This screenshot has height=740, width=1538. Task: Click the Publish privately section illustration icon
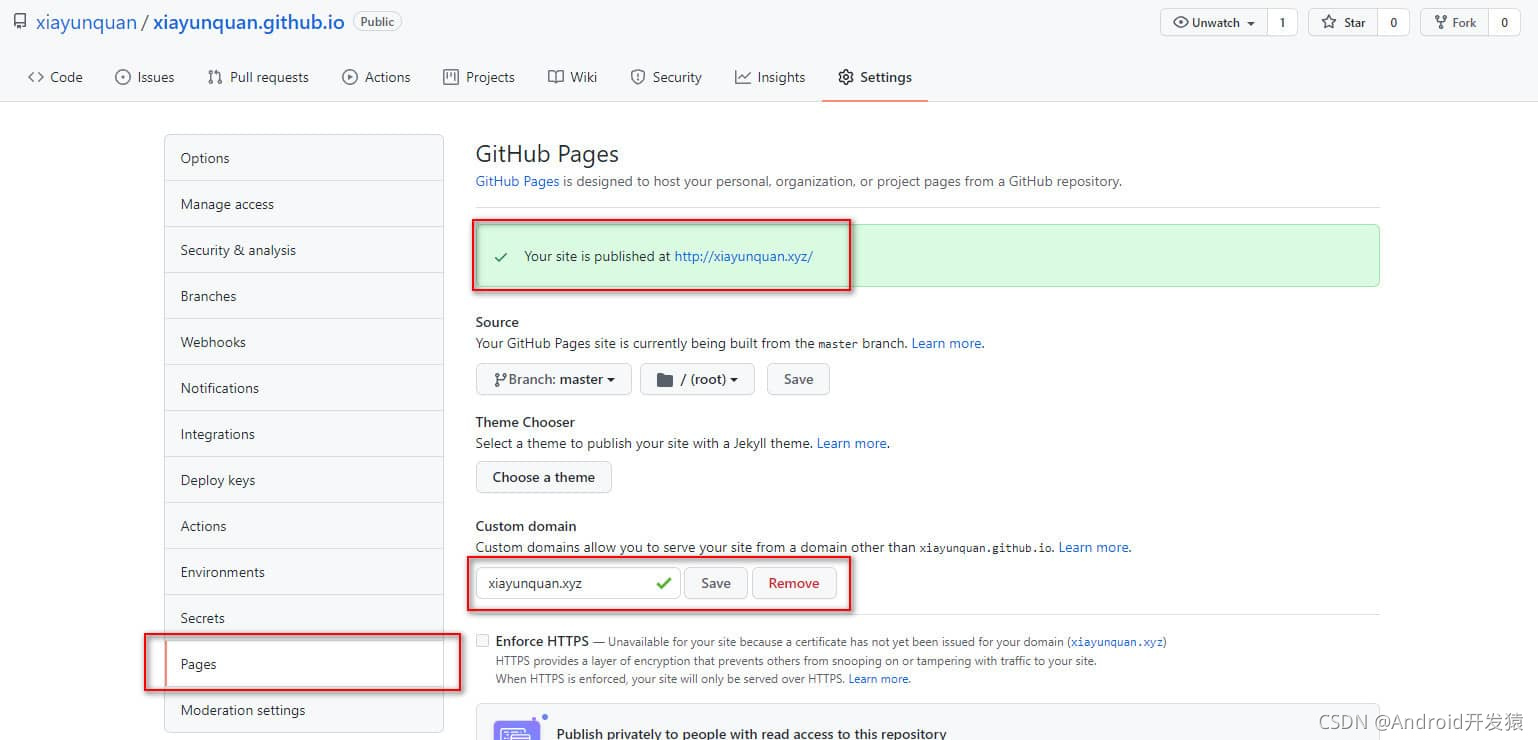point(518,729)
